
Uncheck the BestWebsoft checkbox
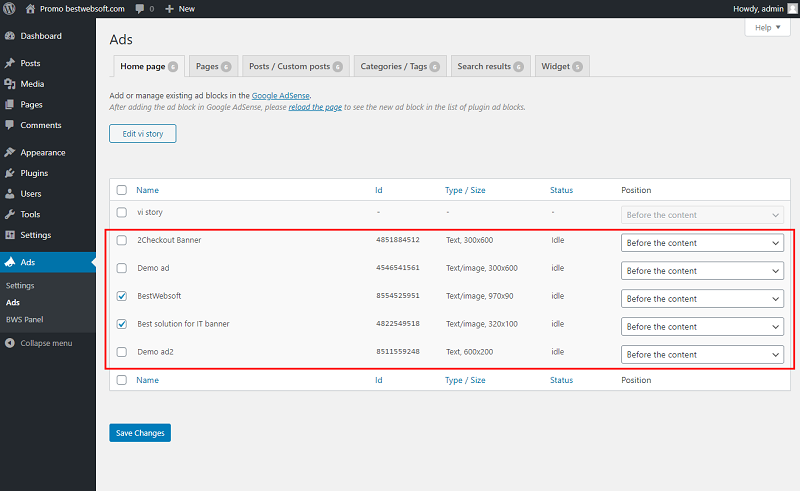(121, 296)
